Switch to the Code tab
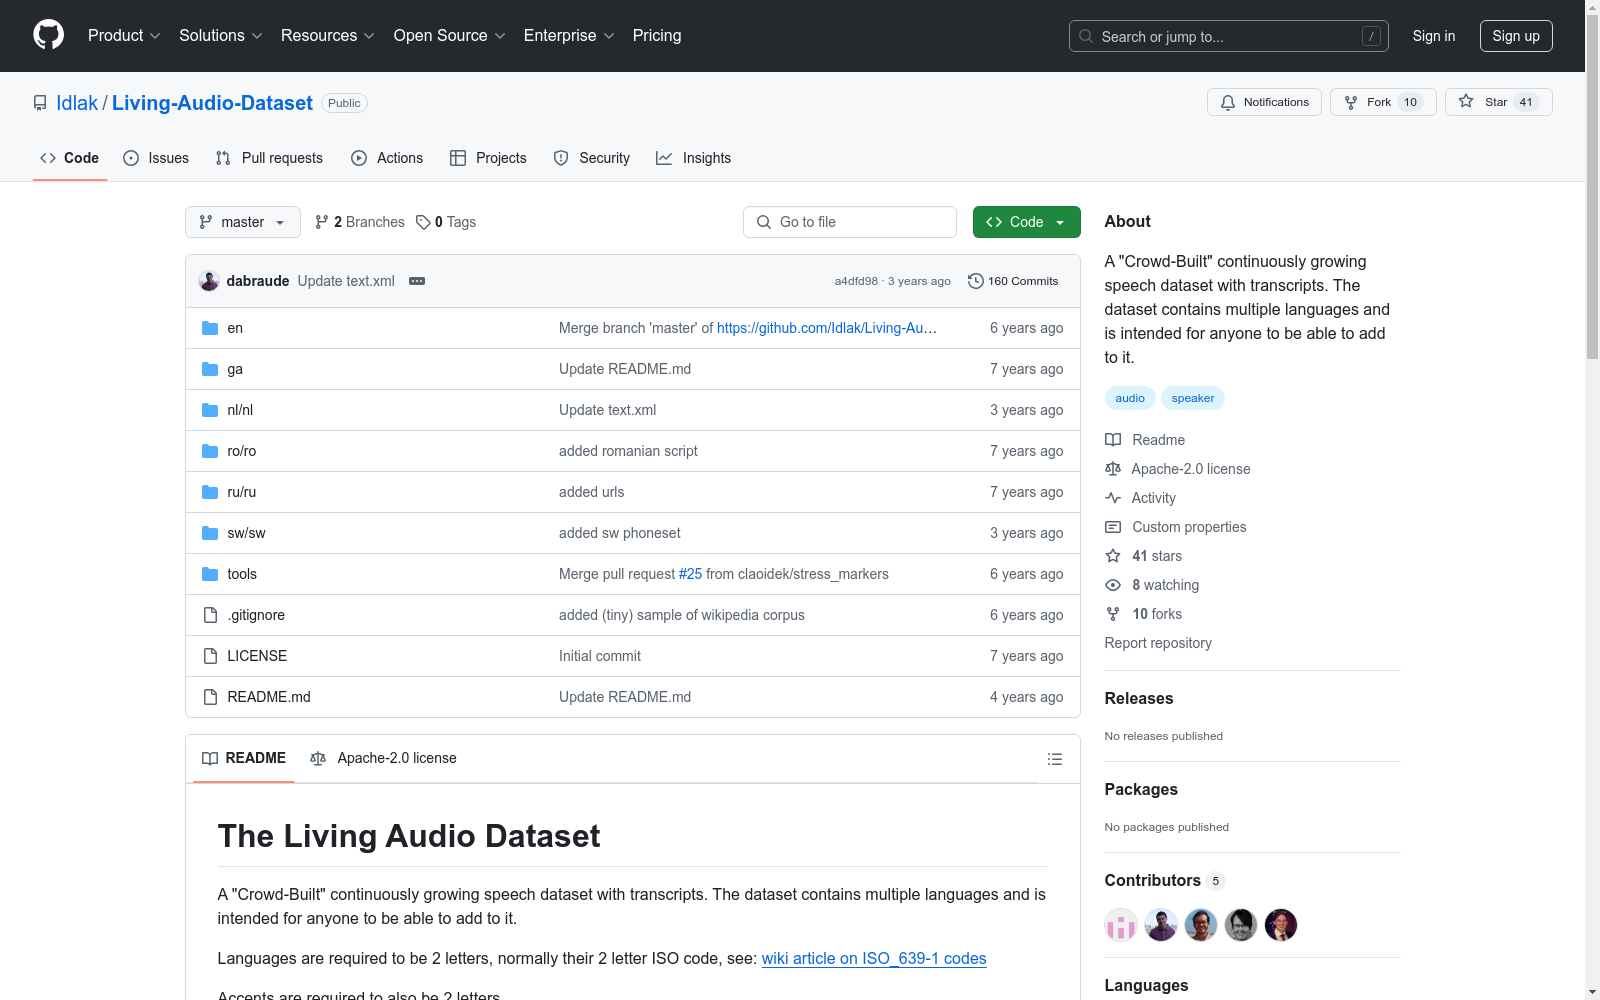Screen dimensions: 1600x1000 pyautogui.click(x=70, y=158)
